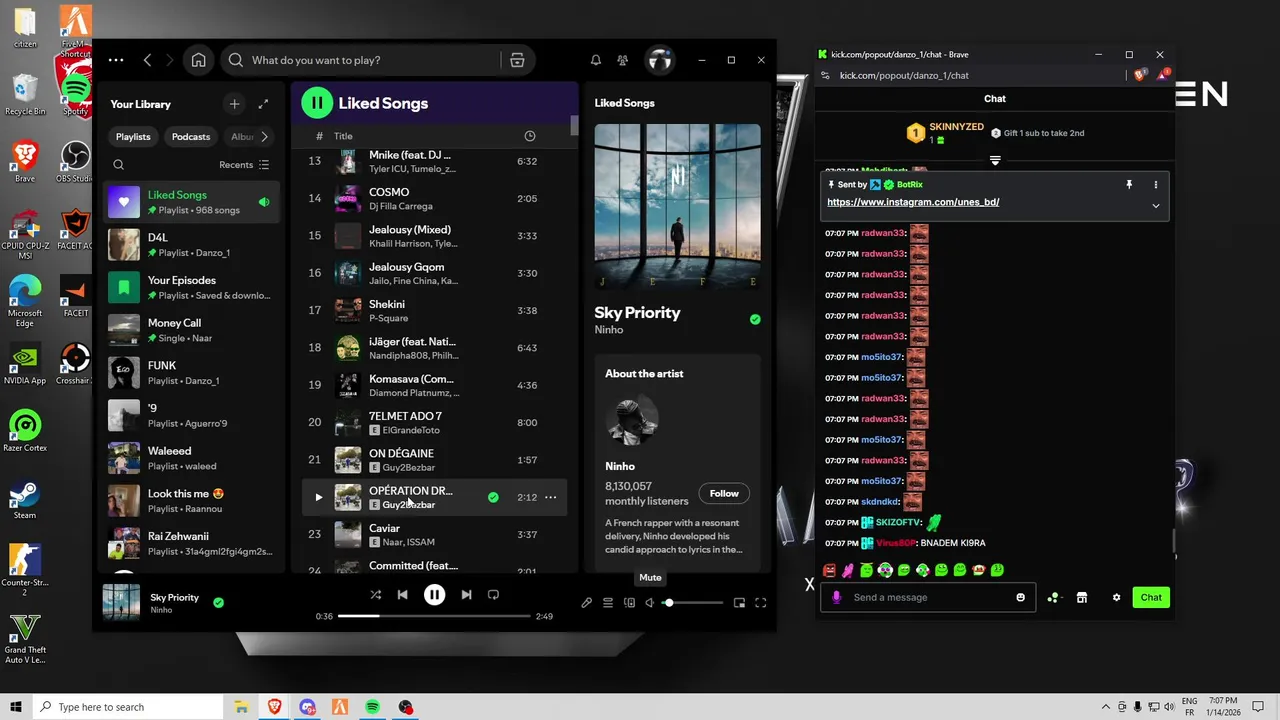Open Kick chat shop icon
Image resolution: width=1280 pixels, height=720 pixels.
click(x=1081, y=597)
